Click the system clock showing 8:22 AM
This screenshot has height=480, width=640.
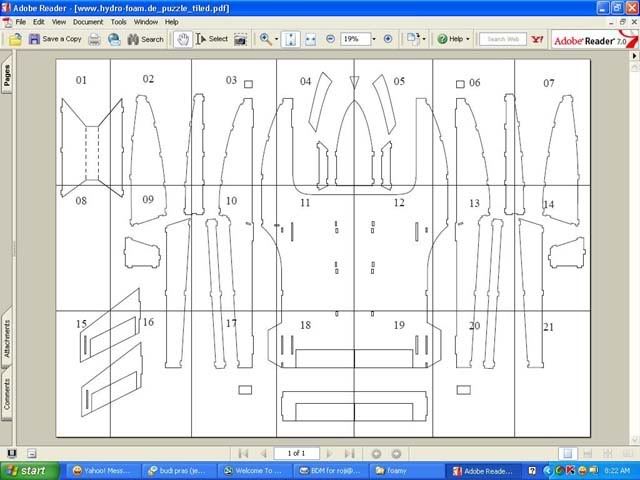(x=617, y=471)
